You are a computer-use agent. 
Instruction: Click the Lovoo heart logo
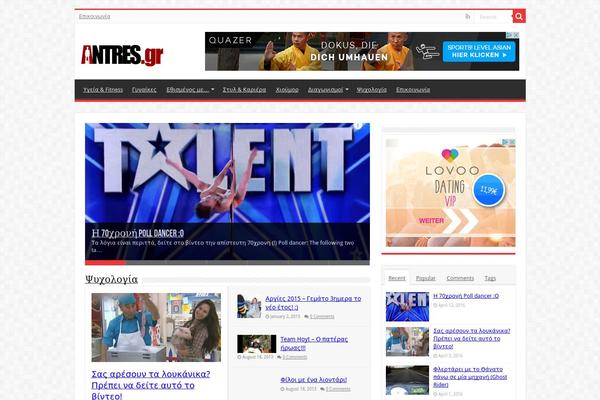450,155
